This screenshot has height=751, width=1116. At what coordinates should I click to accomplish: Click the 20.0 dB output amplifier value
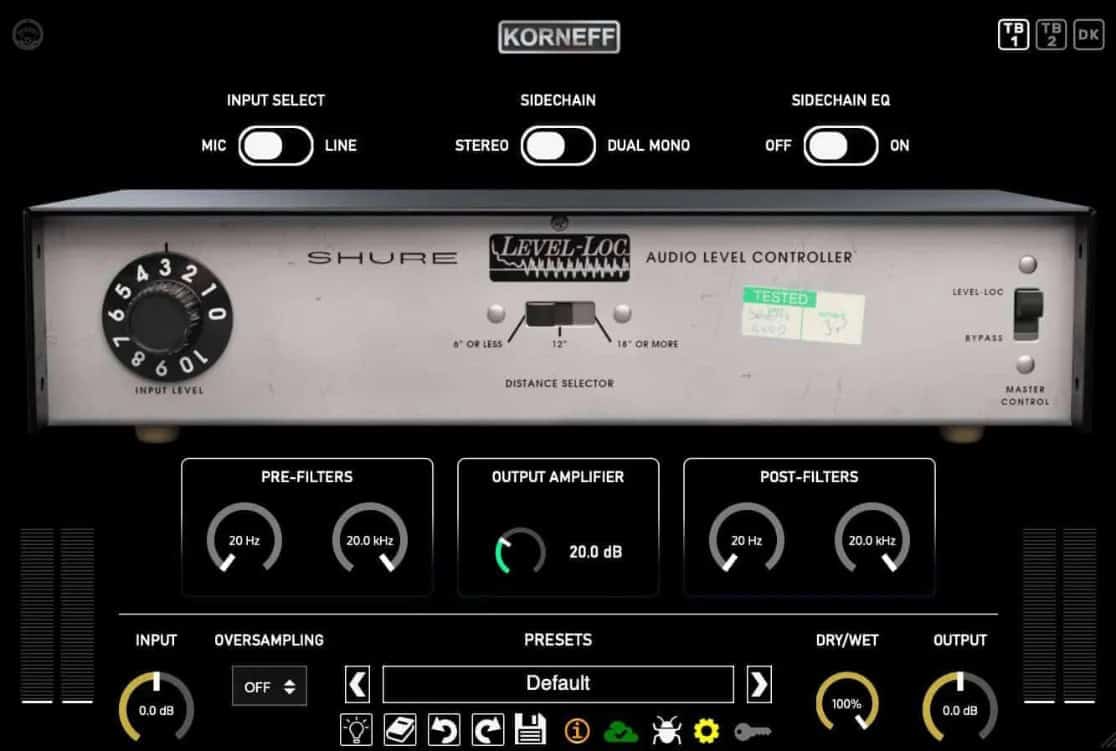click(x=596, y=552)
